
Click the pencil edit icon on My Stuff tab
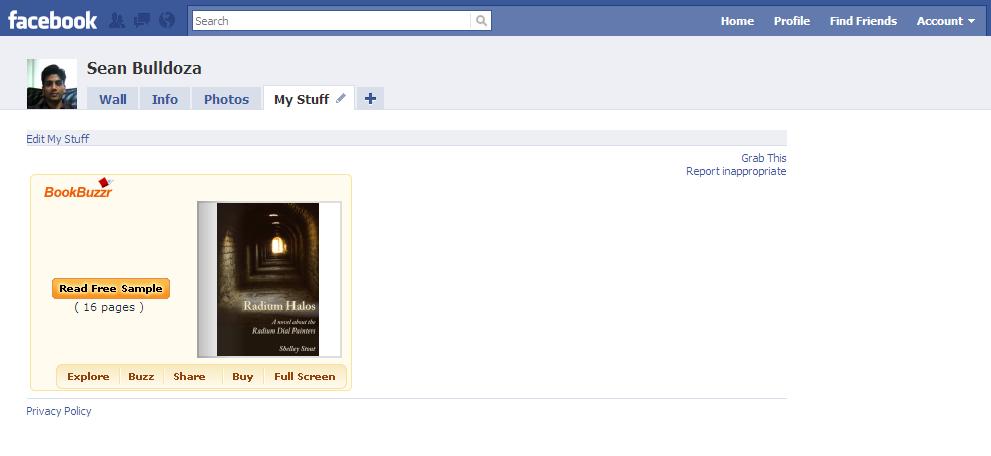341,98
